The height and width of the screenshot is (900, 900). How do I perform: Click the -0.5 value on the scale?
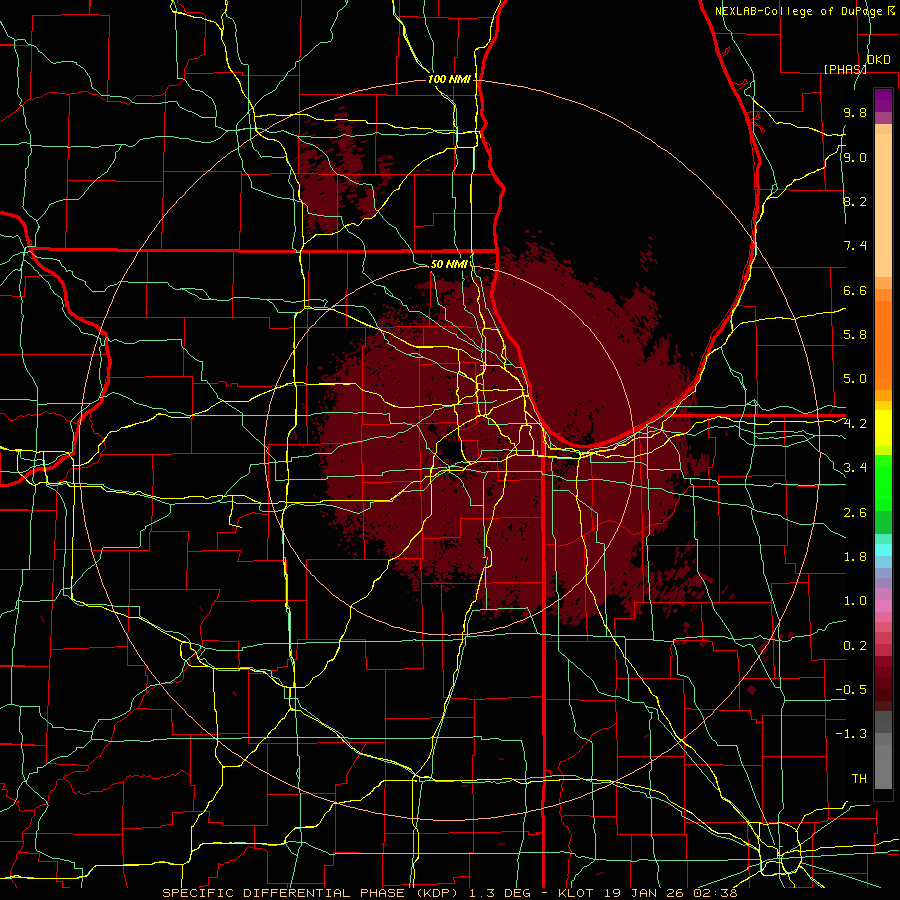pos(851,690)
